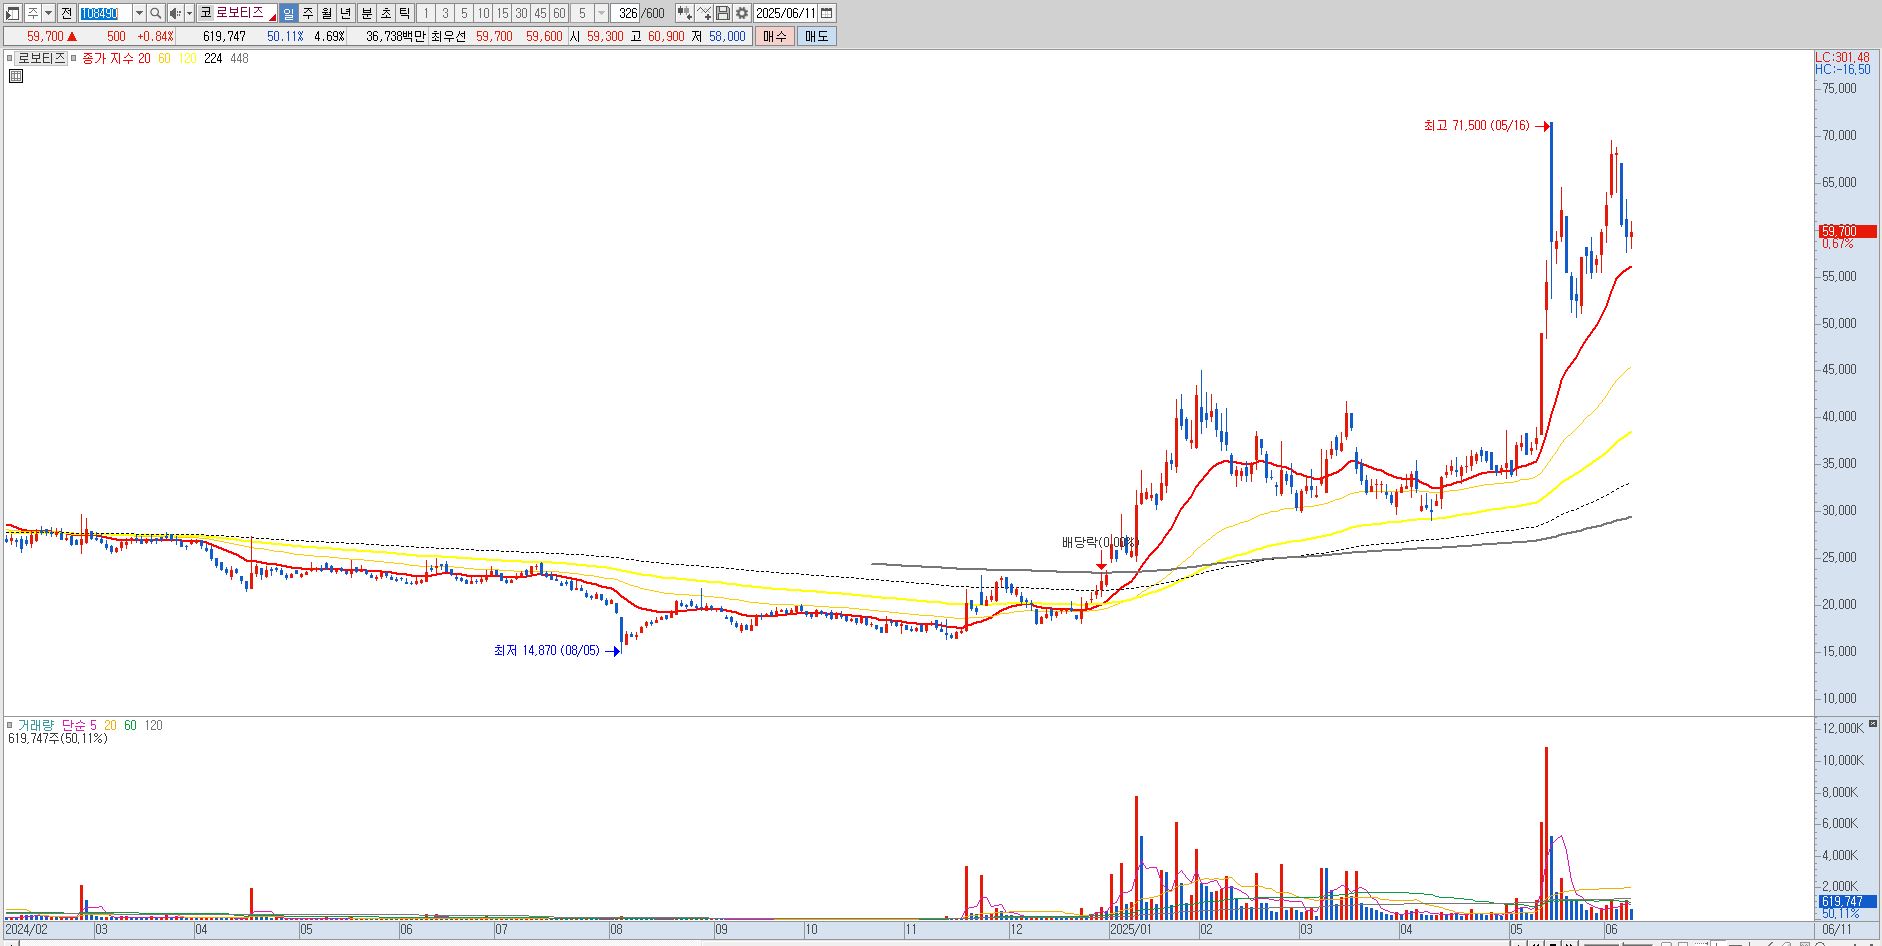Viewport: 1882px width, 946px height.
Task: Click the add indicator line icon
Action: (x=704, y=13)
